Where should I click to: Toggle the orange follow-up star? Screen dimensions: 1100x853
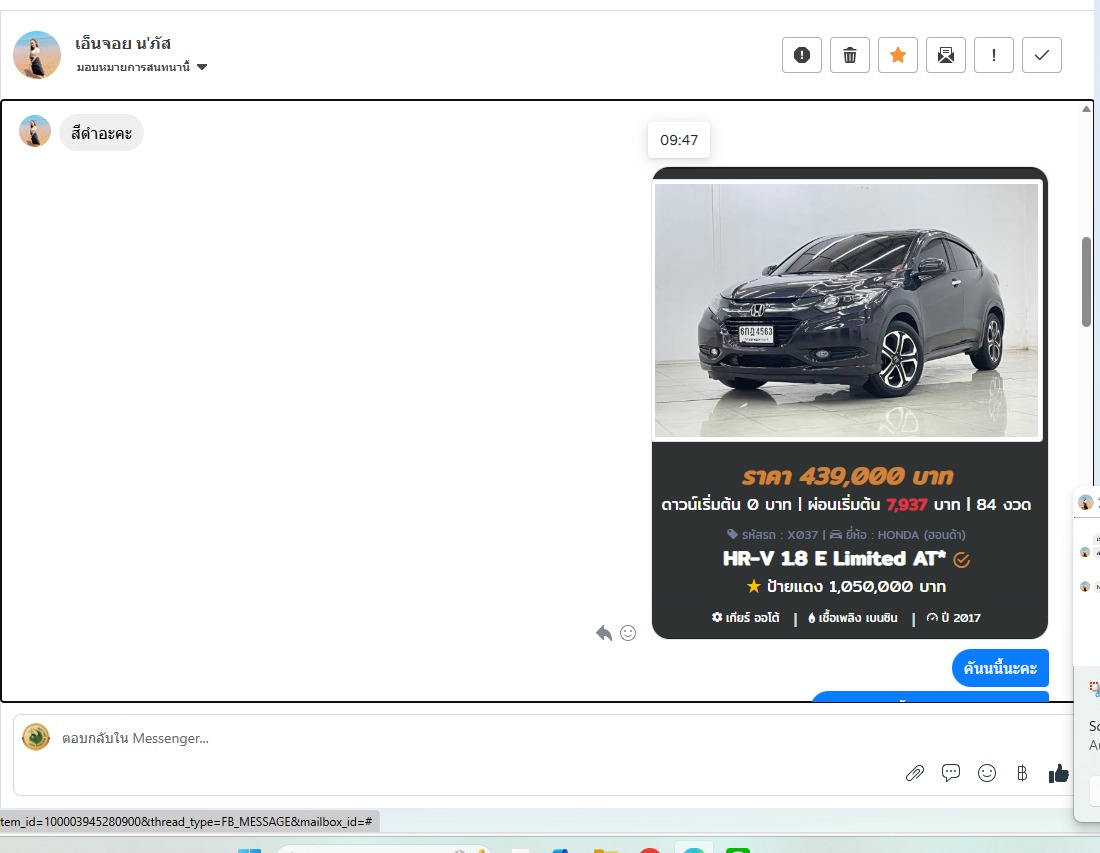tap(897, 55)
